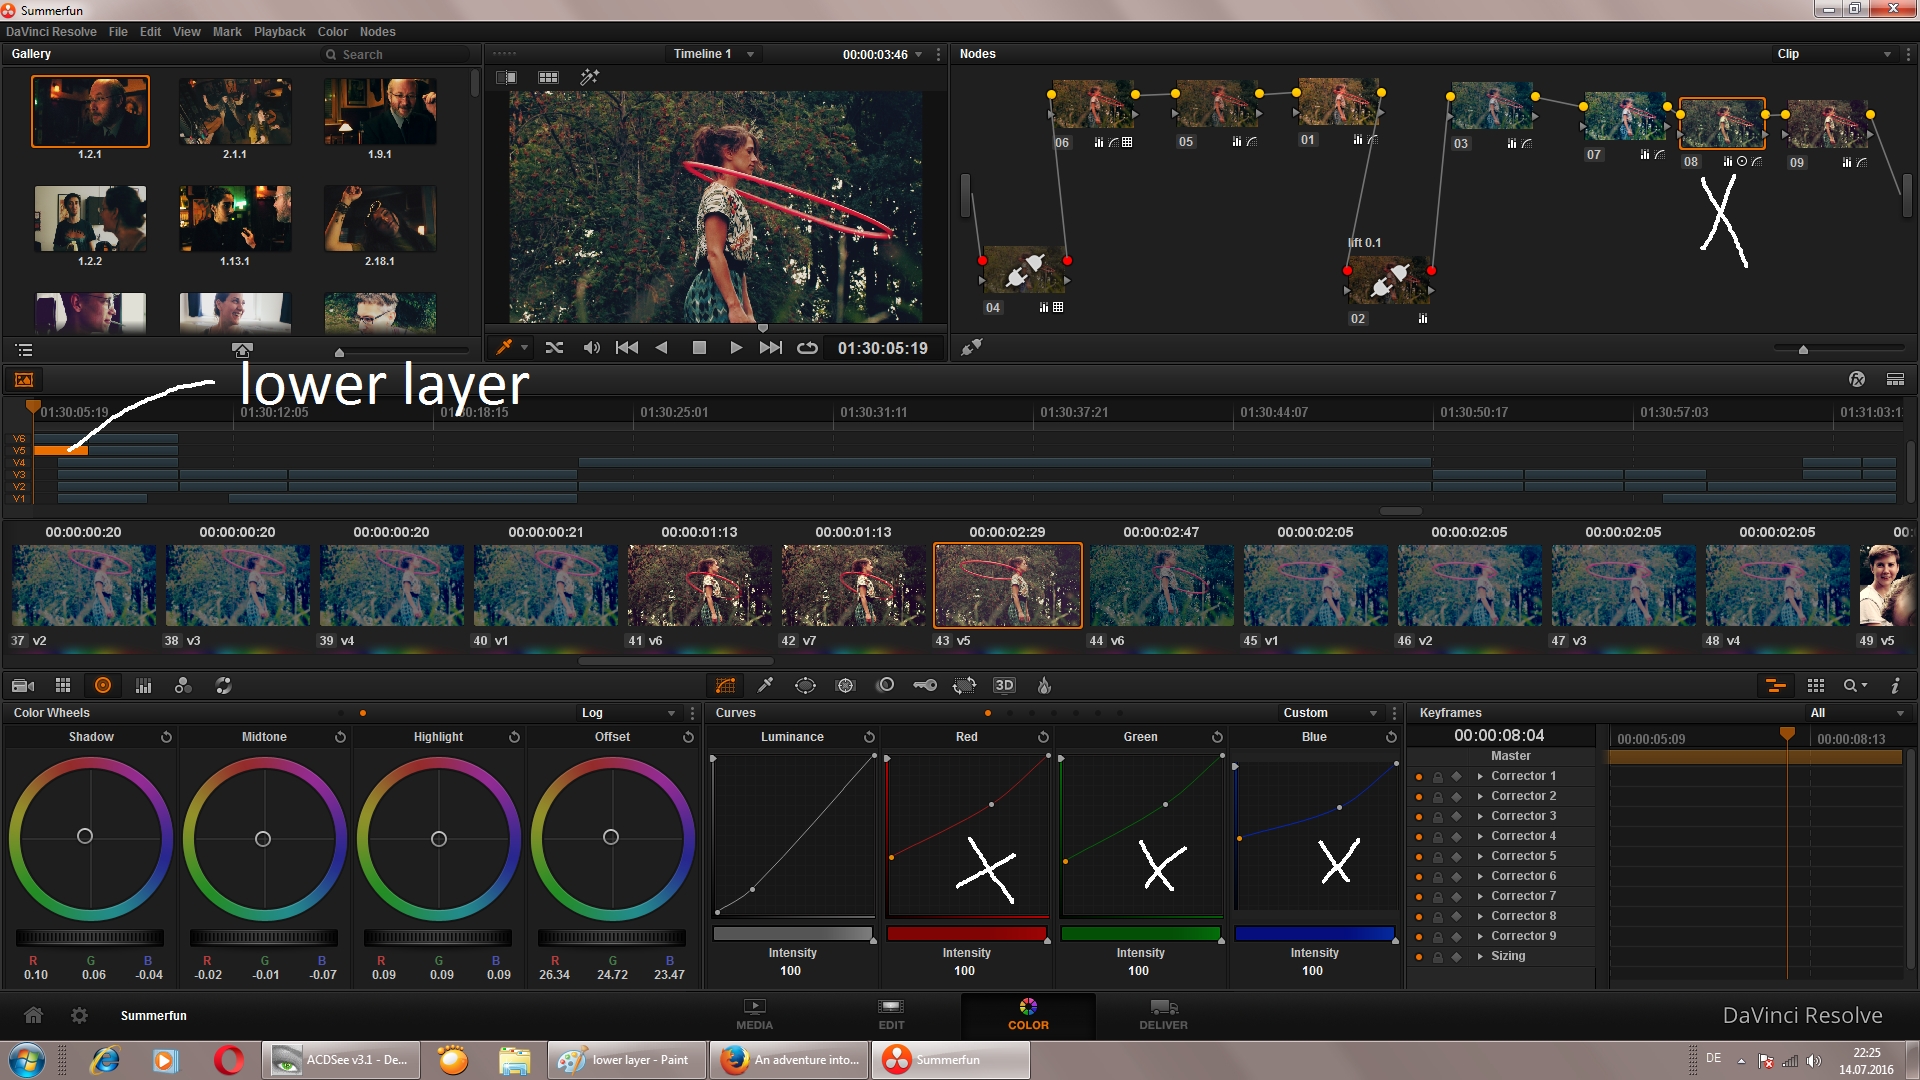Open the Power Window palette
Viewport: 1920px width, 1080px height.
[x=805, y=686]
